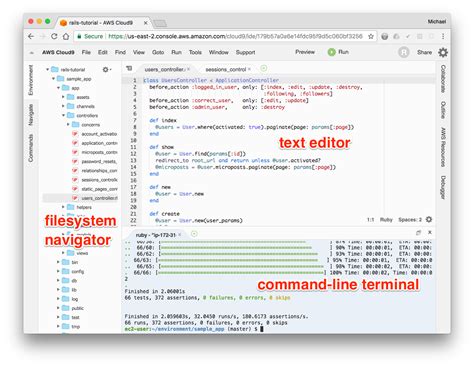Open the AWS Resources side panel
Screen dimensions: 474x367
tap(443, 147)
